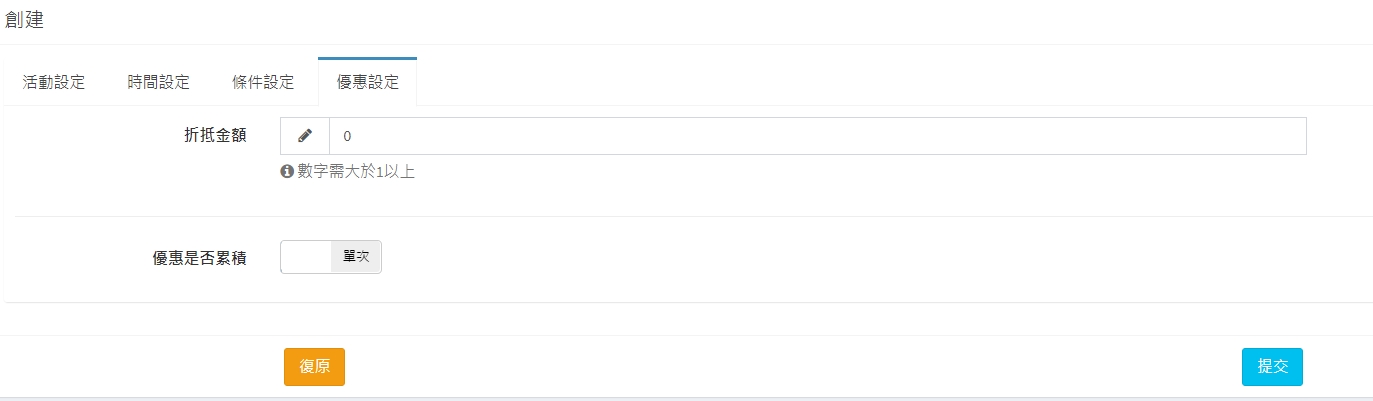
Task: Toggle the 優惠是否累積 switch
Action: [x=331, y=257]
